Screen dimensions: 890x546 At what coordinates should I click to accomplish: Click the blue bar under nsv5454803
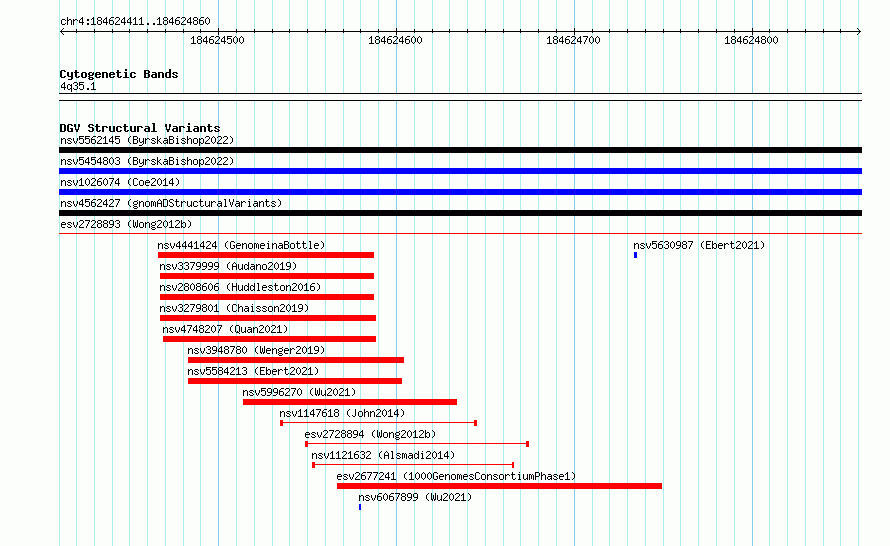click(x=460, y=171)
